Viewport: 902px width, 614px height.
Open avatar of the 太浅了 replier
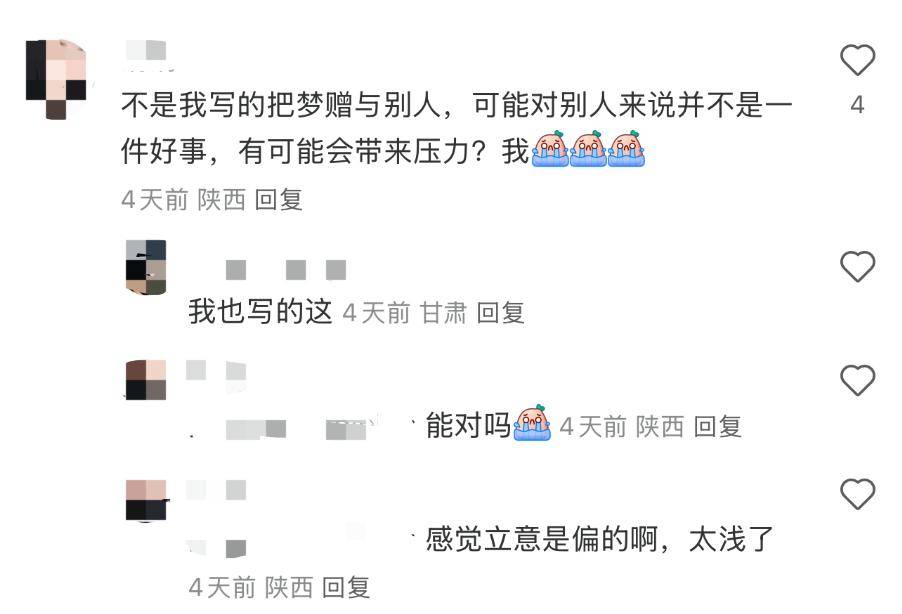click(147, 500)
